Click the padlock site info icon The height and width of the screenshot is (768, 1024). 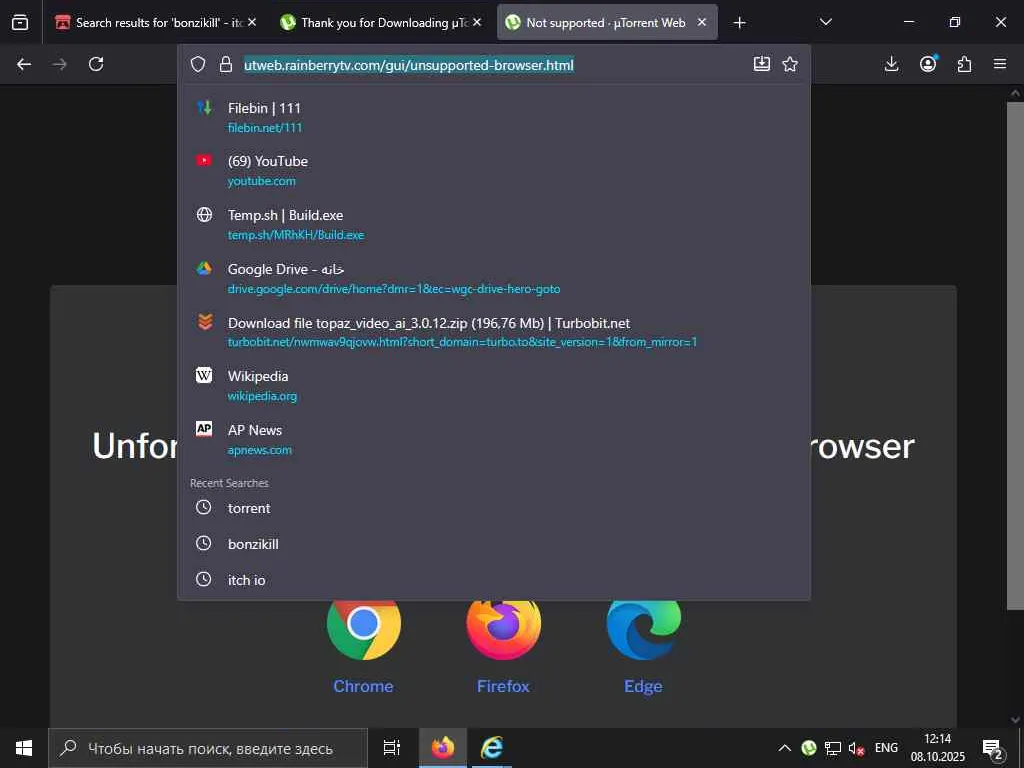(226, 64)
